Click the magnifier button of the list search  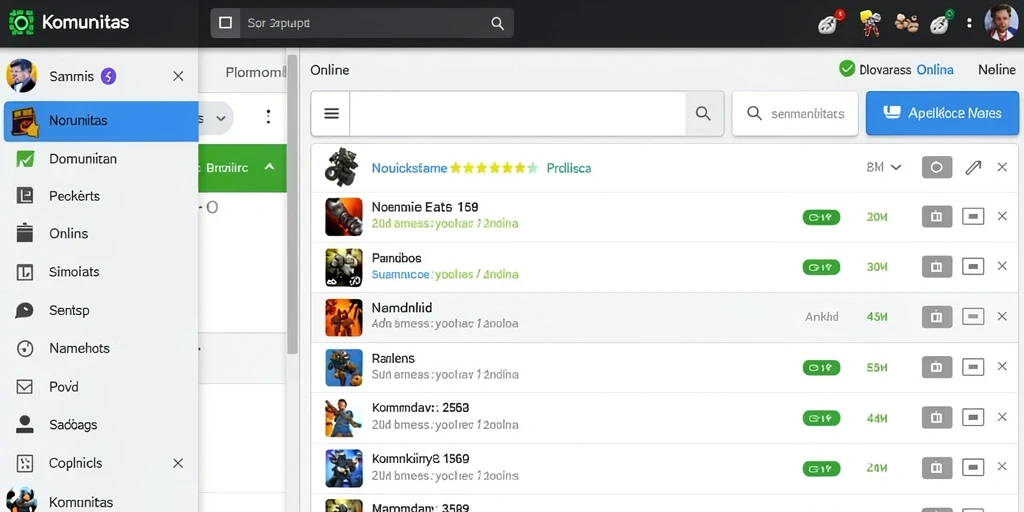(703, 114)
